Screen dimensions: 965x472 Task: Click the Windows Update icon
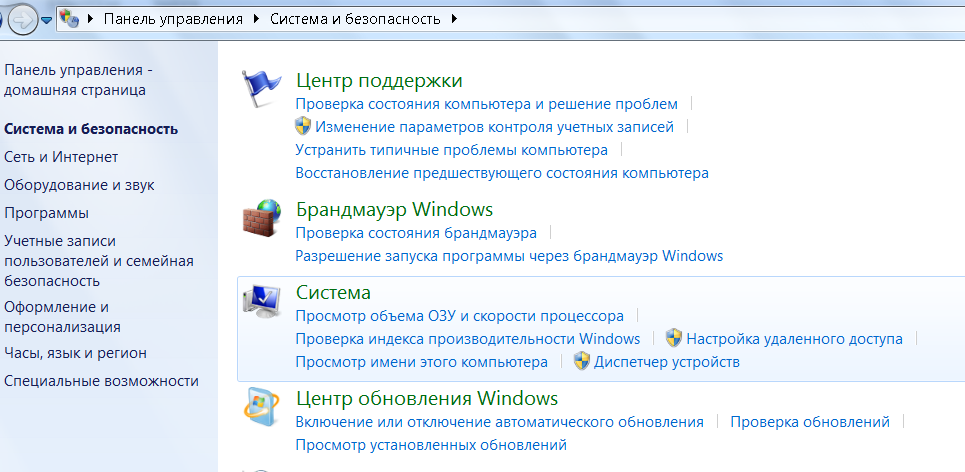(262, 406)
